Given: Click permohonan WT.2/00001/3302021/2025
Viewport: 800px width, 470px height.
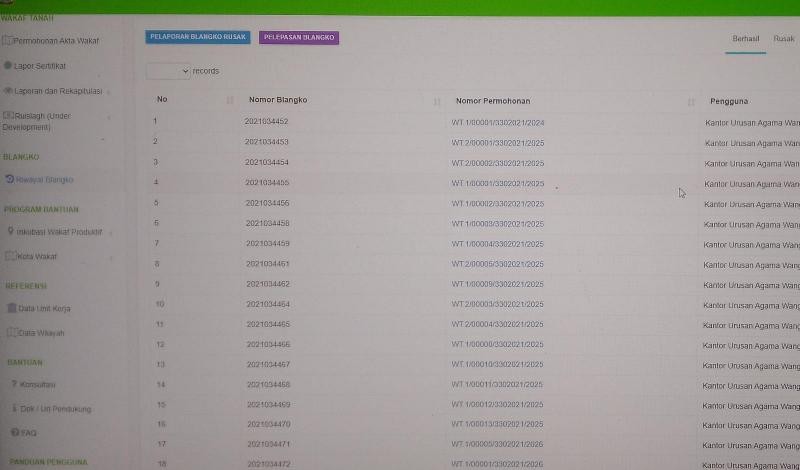Looking at the screenshot, I should pyautogui.click(x=498, y=143).
